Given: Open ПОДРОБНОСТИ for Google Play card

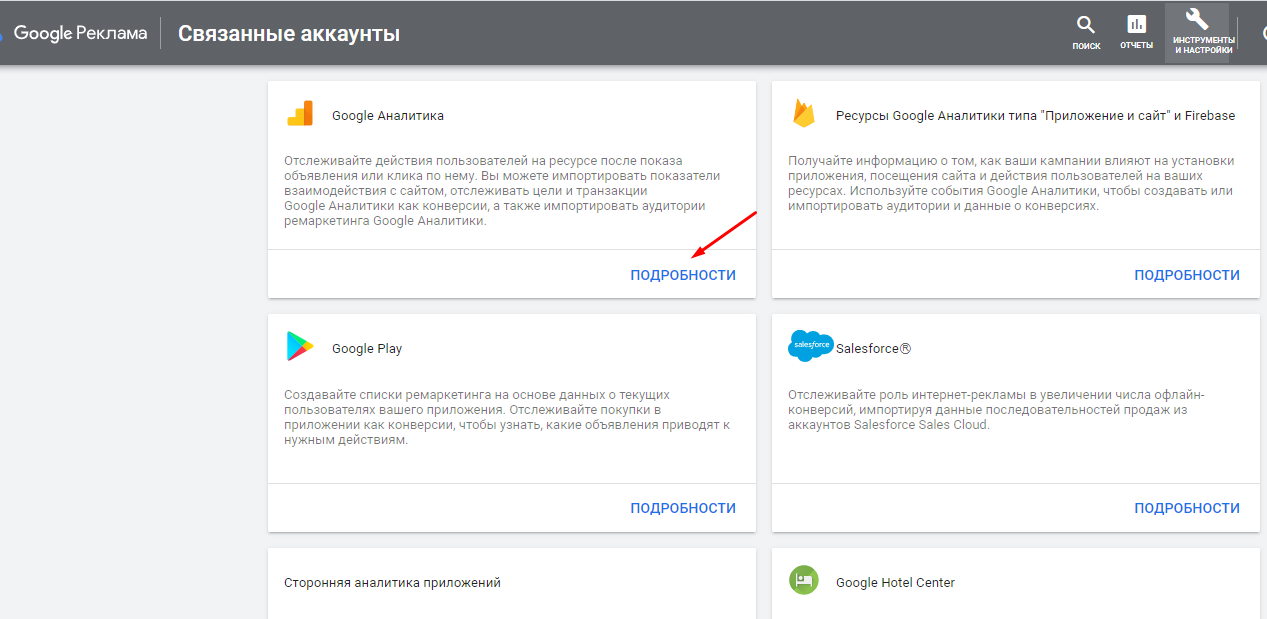Looking at the screenshot, I should point(683,508).
